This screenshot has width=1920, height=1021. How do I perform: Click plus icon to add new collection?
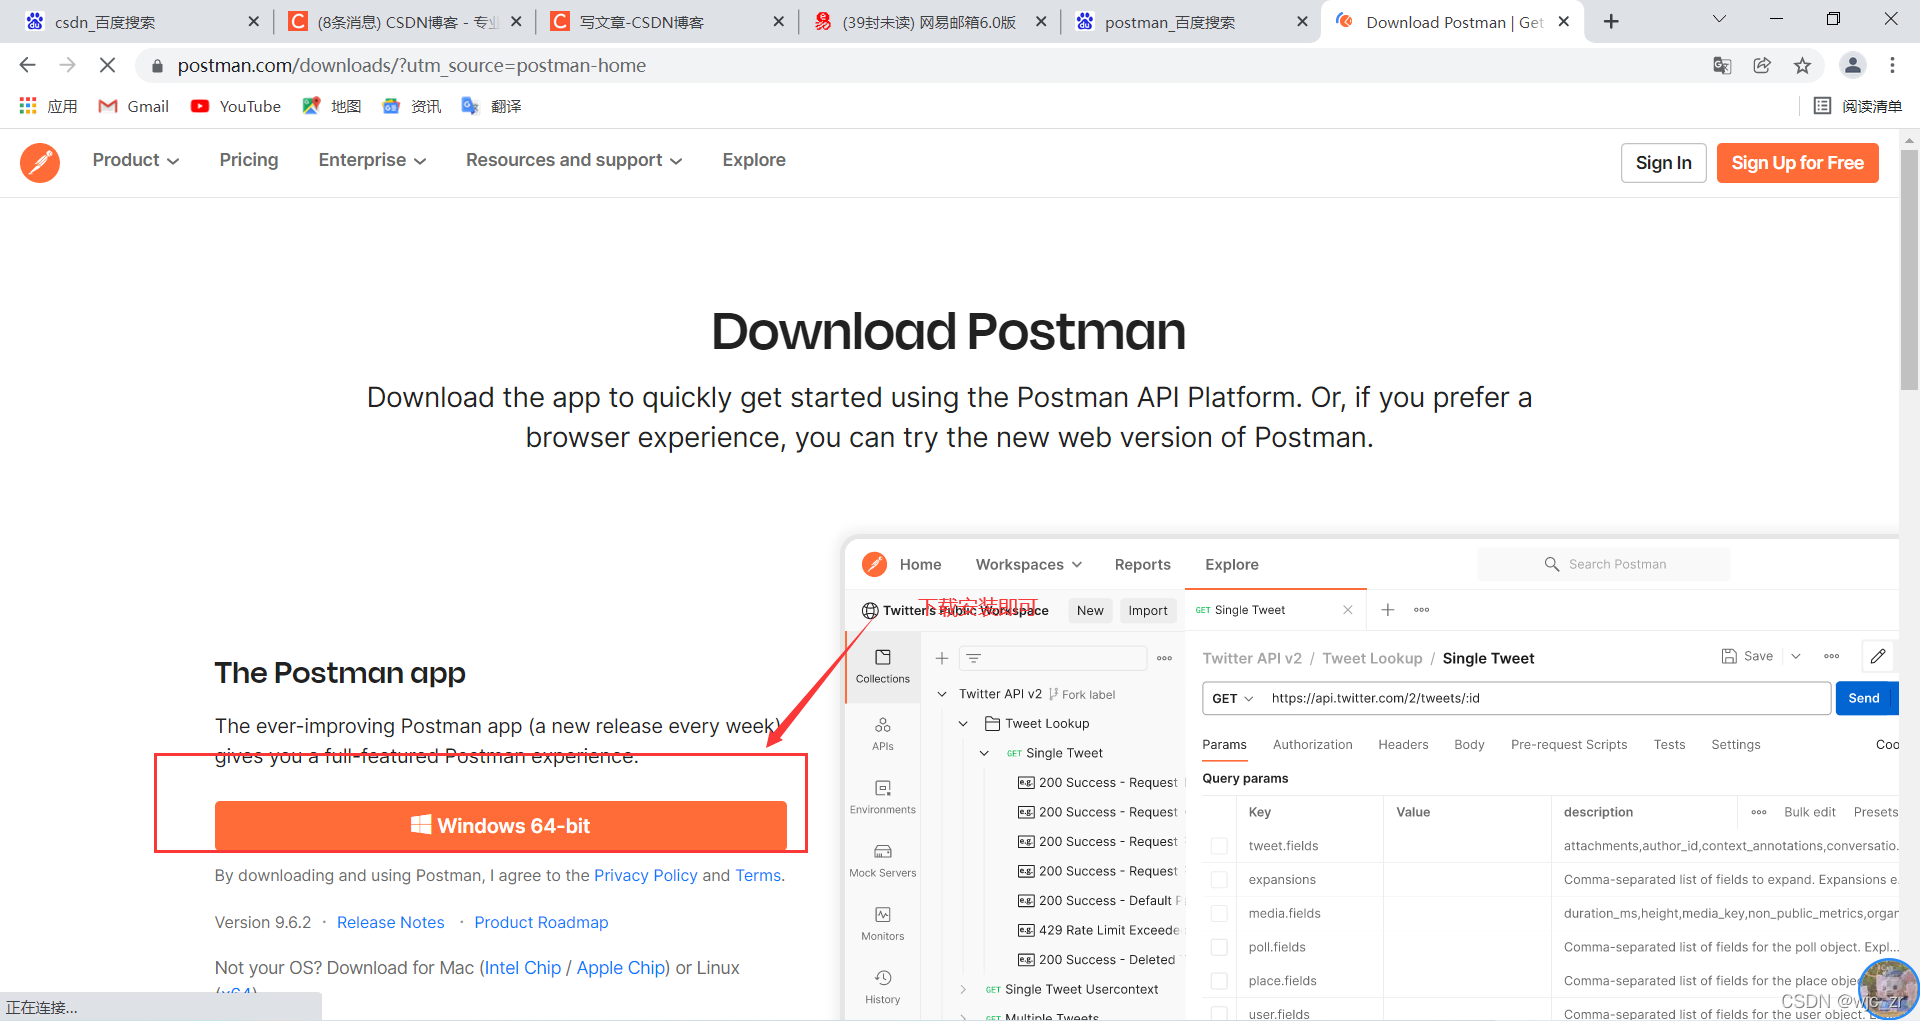click(x=941, y=658)
